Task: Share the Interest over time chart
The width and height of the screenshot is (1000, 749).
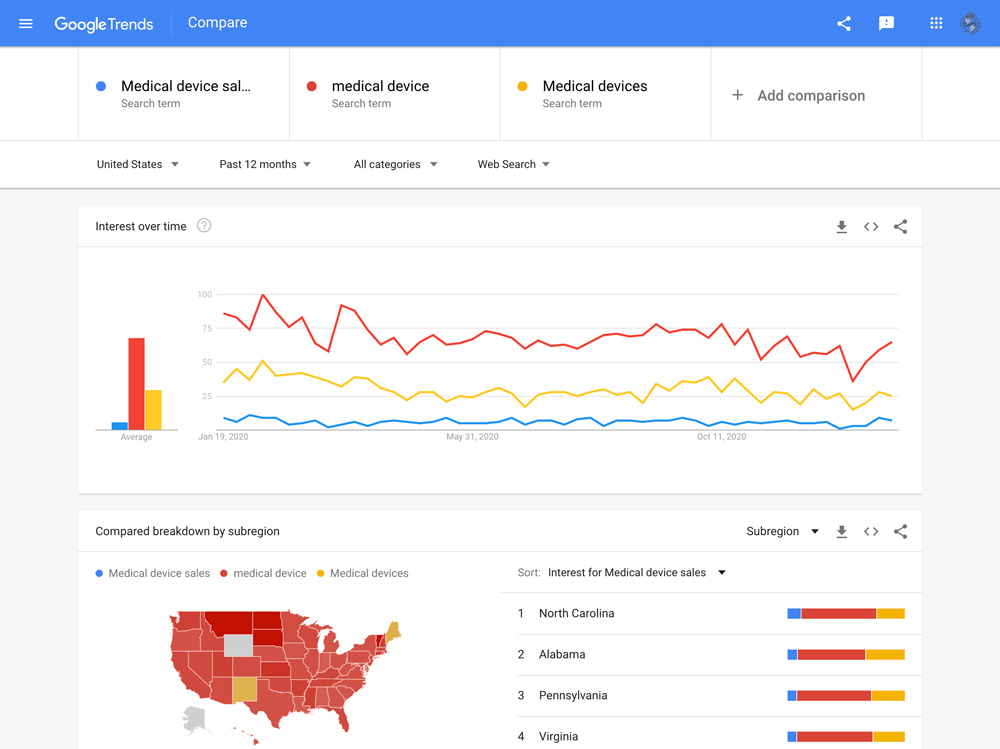Action: [900, 226]
